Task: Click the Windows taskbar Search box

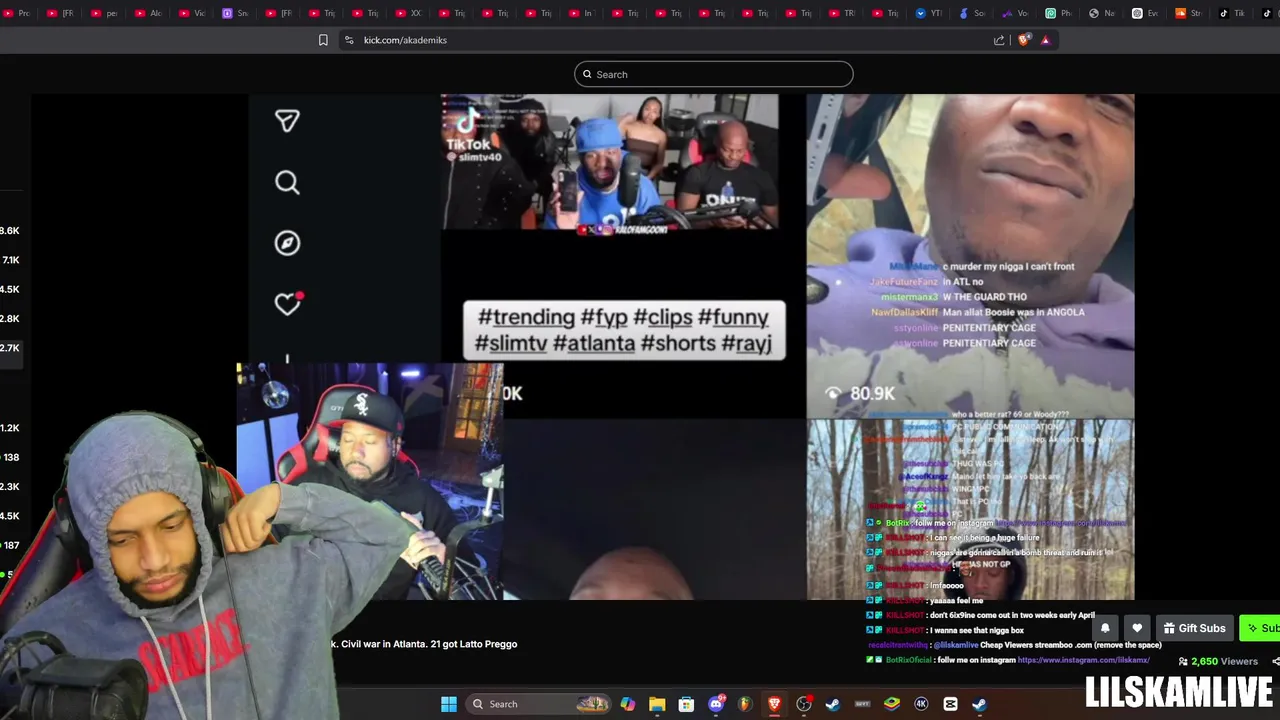Action: [x=540, y=704]
